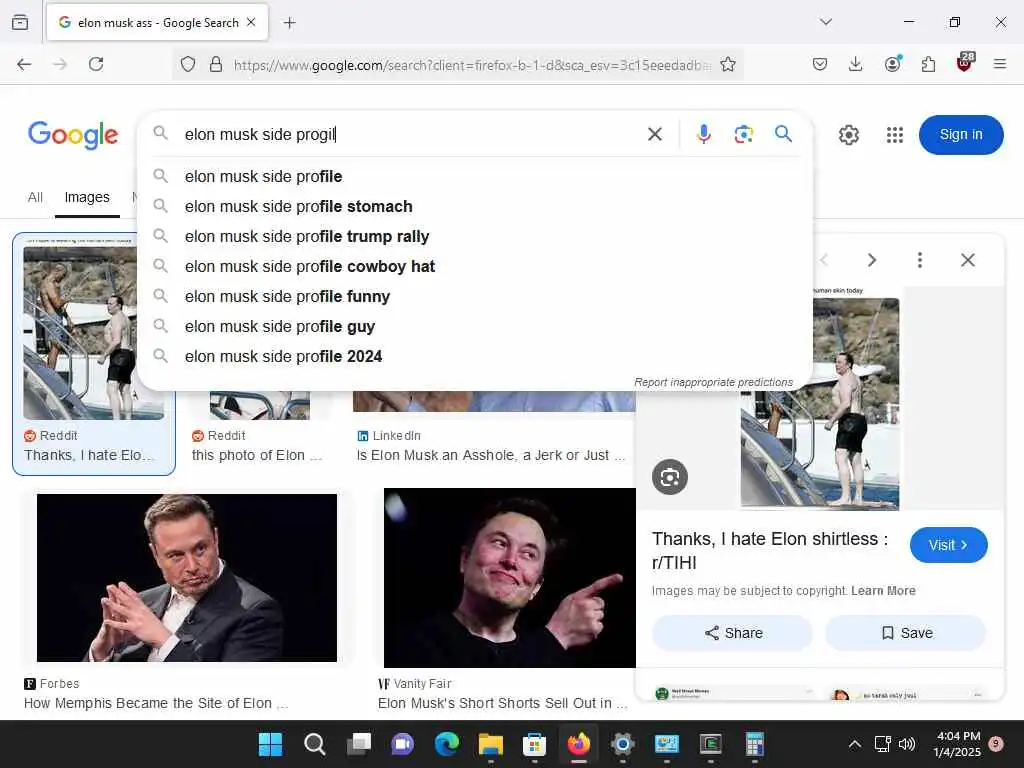
Task: Clear the search box with X
Action: pyautogui.click(x=654, y=134)
